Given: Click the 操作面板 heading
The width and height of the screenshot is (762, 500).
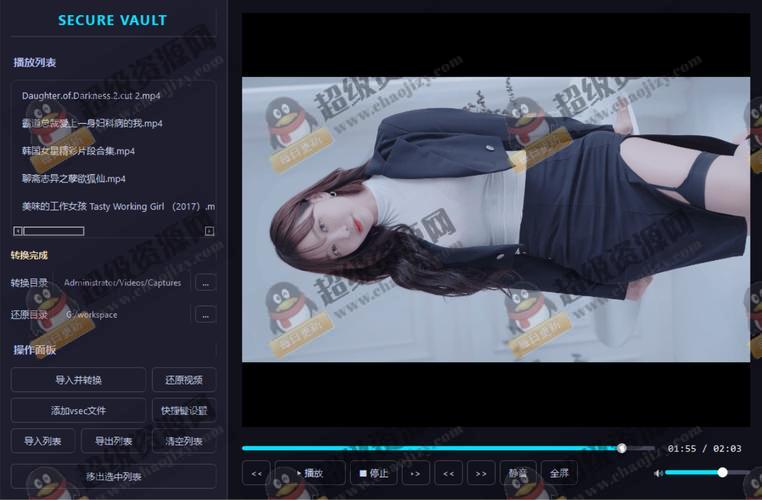Looking at the screenshot, I should [x=35, y=350].
